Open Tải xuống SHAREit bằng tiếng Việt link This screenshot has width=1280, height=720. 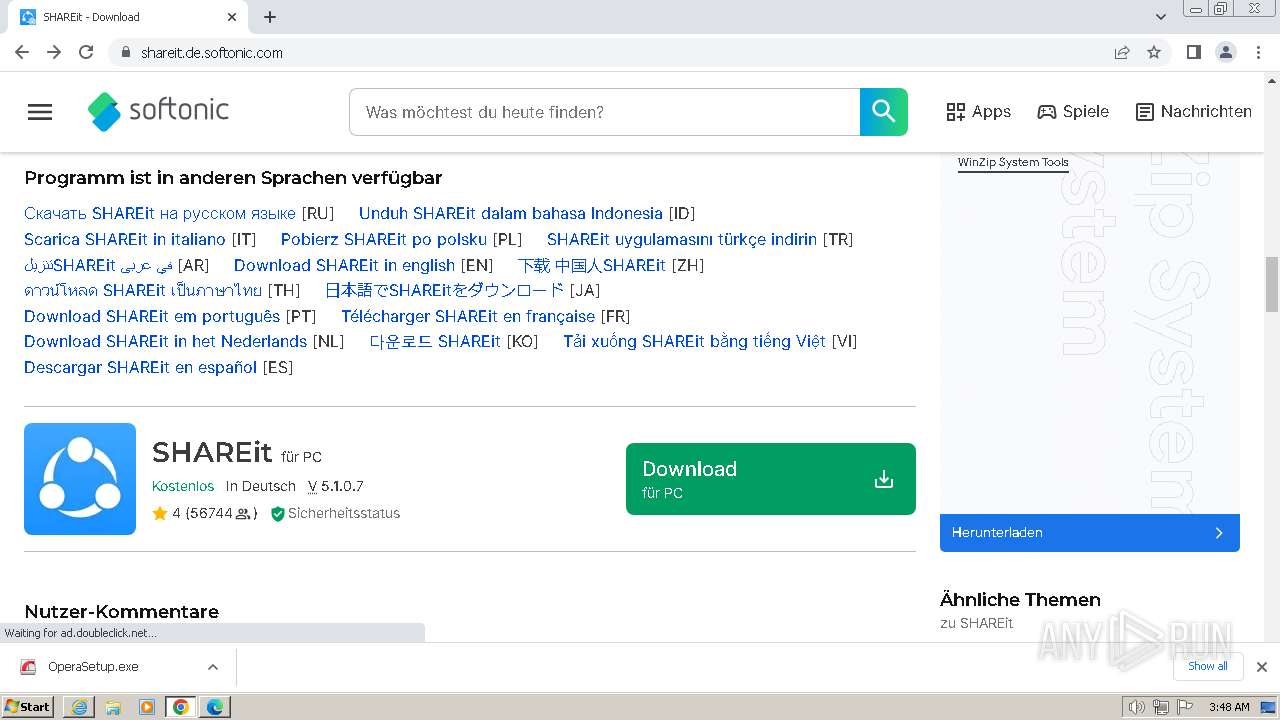tap(694, 341)
